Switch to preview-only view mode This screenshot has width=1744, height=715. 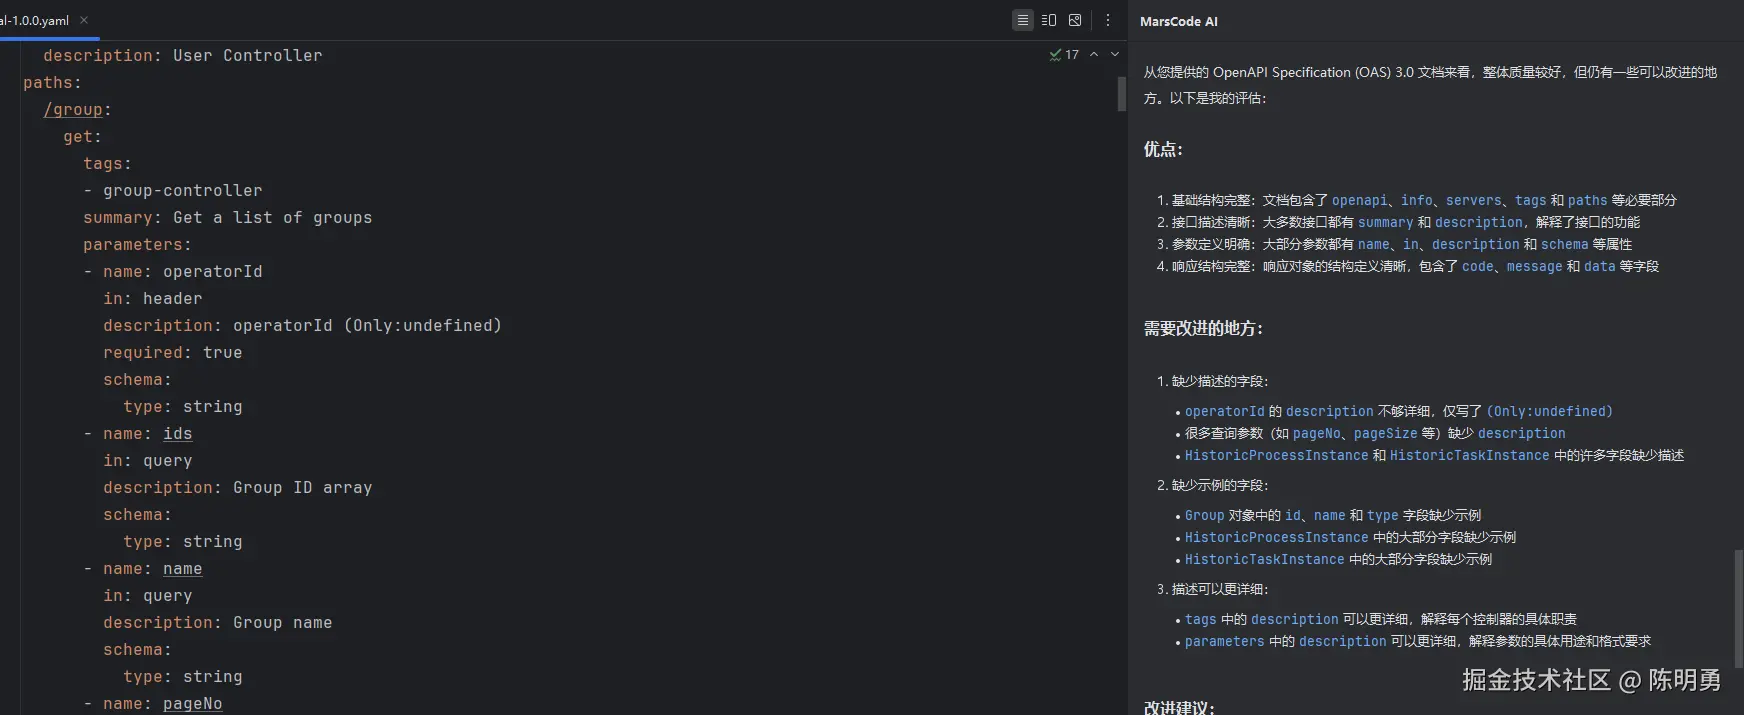click(1075, 20)
